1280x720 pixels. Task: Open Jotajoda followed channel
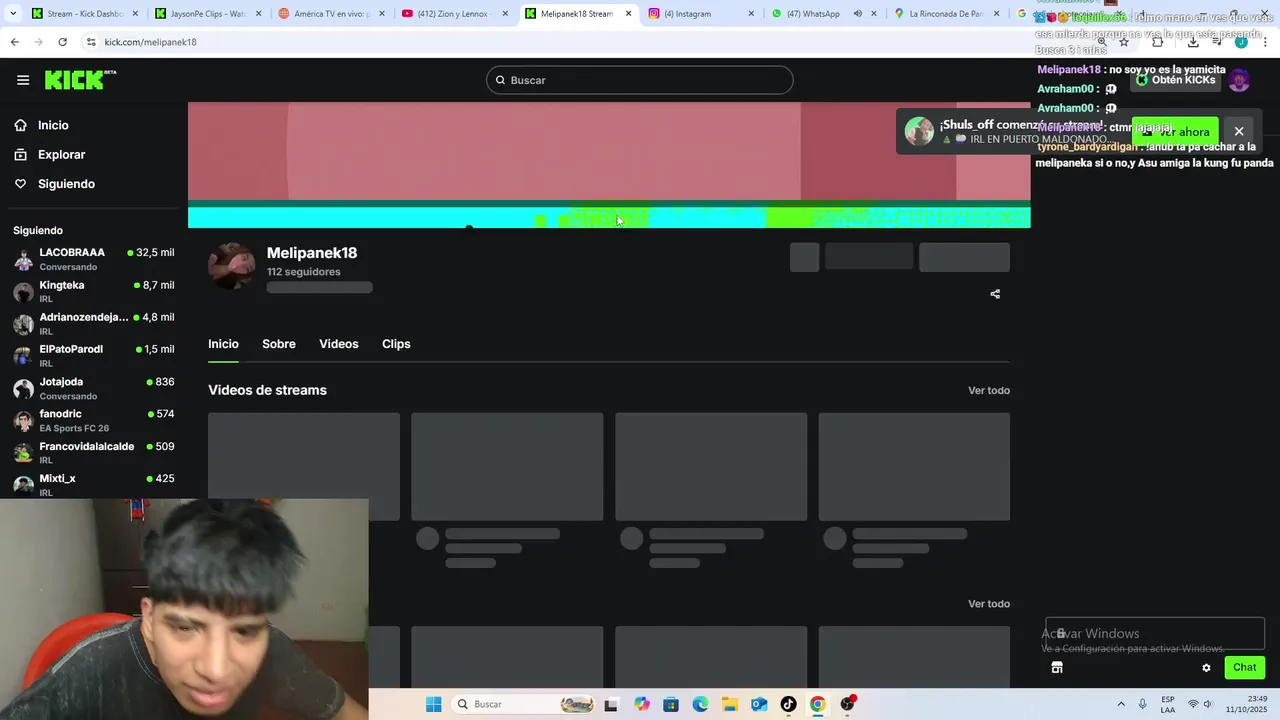[94, 388]
